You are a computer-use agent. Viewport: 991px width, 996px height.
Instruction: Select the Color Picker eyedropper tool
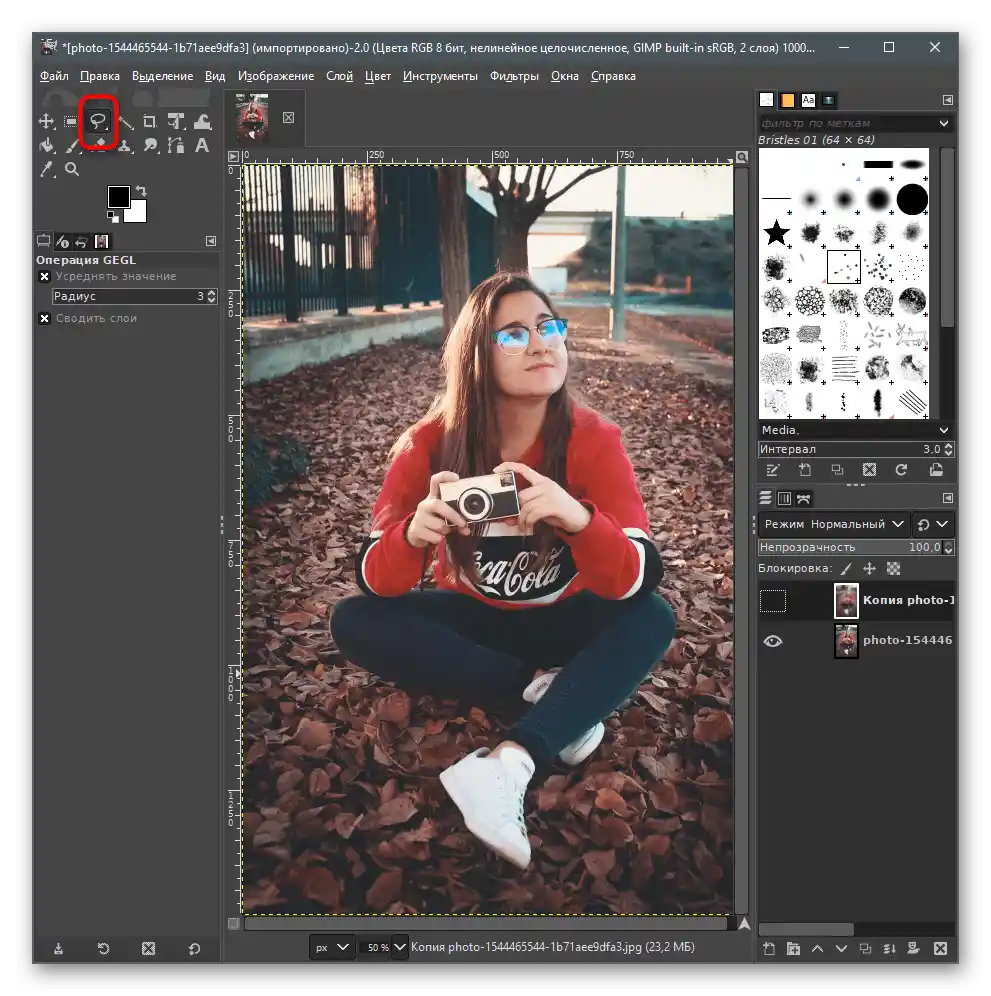coord(46,170)
